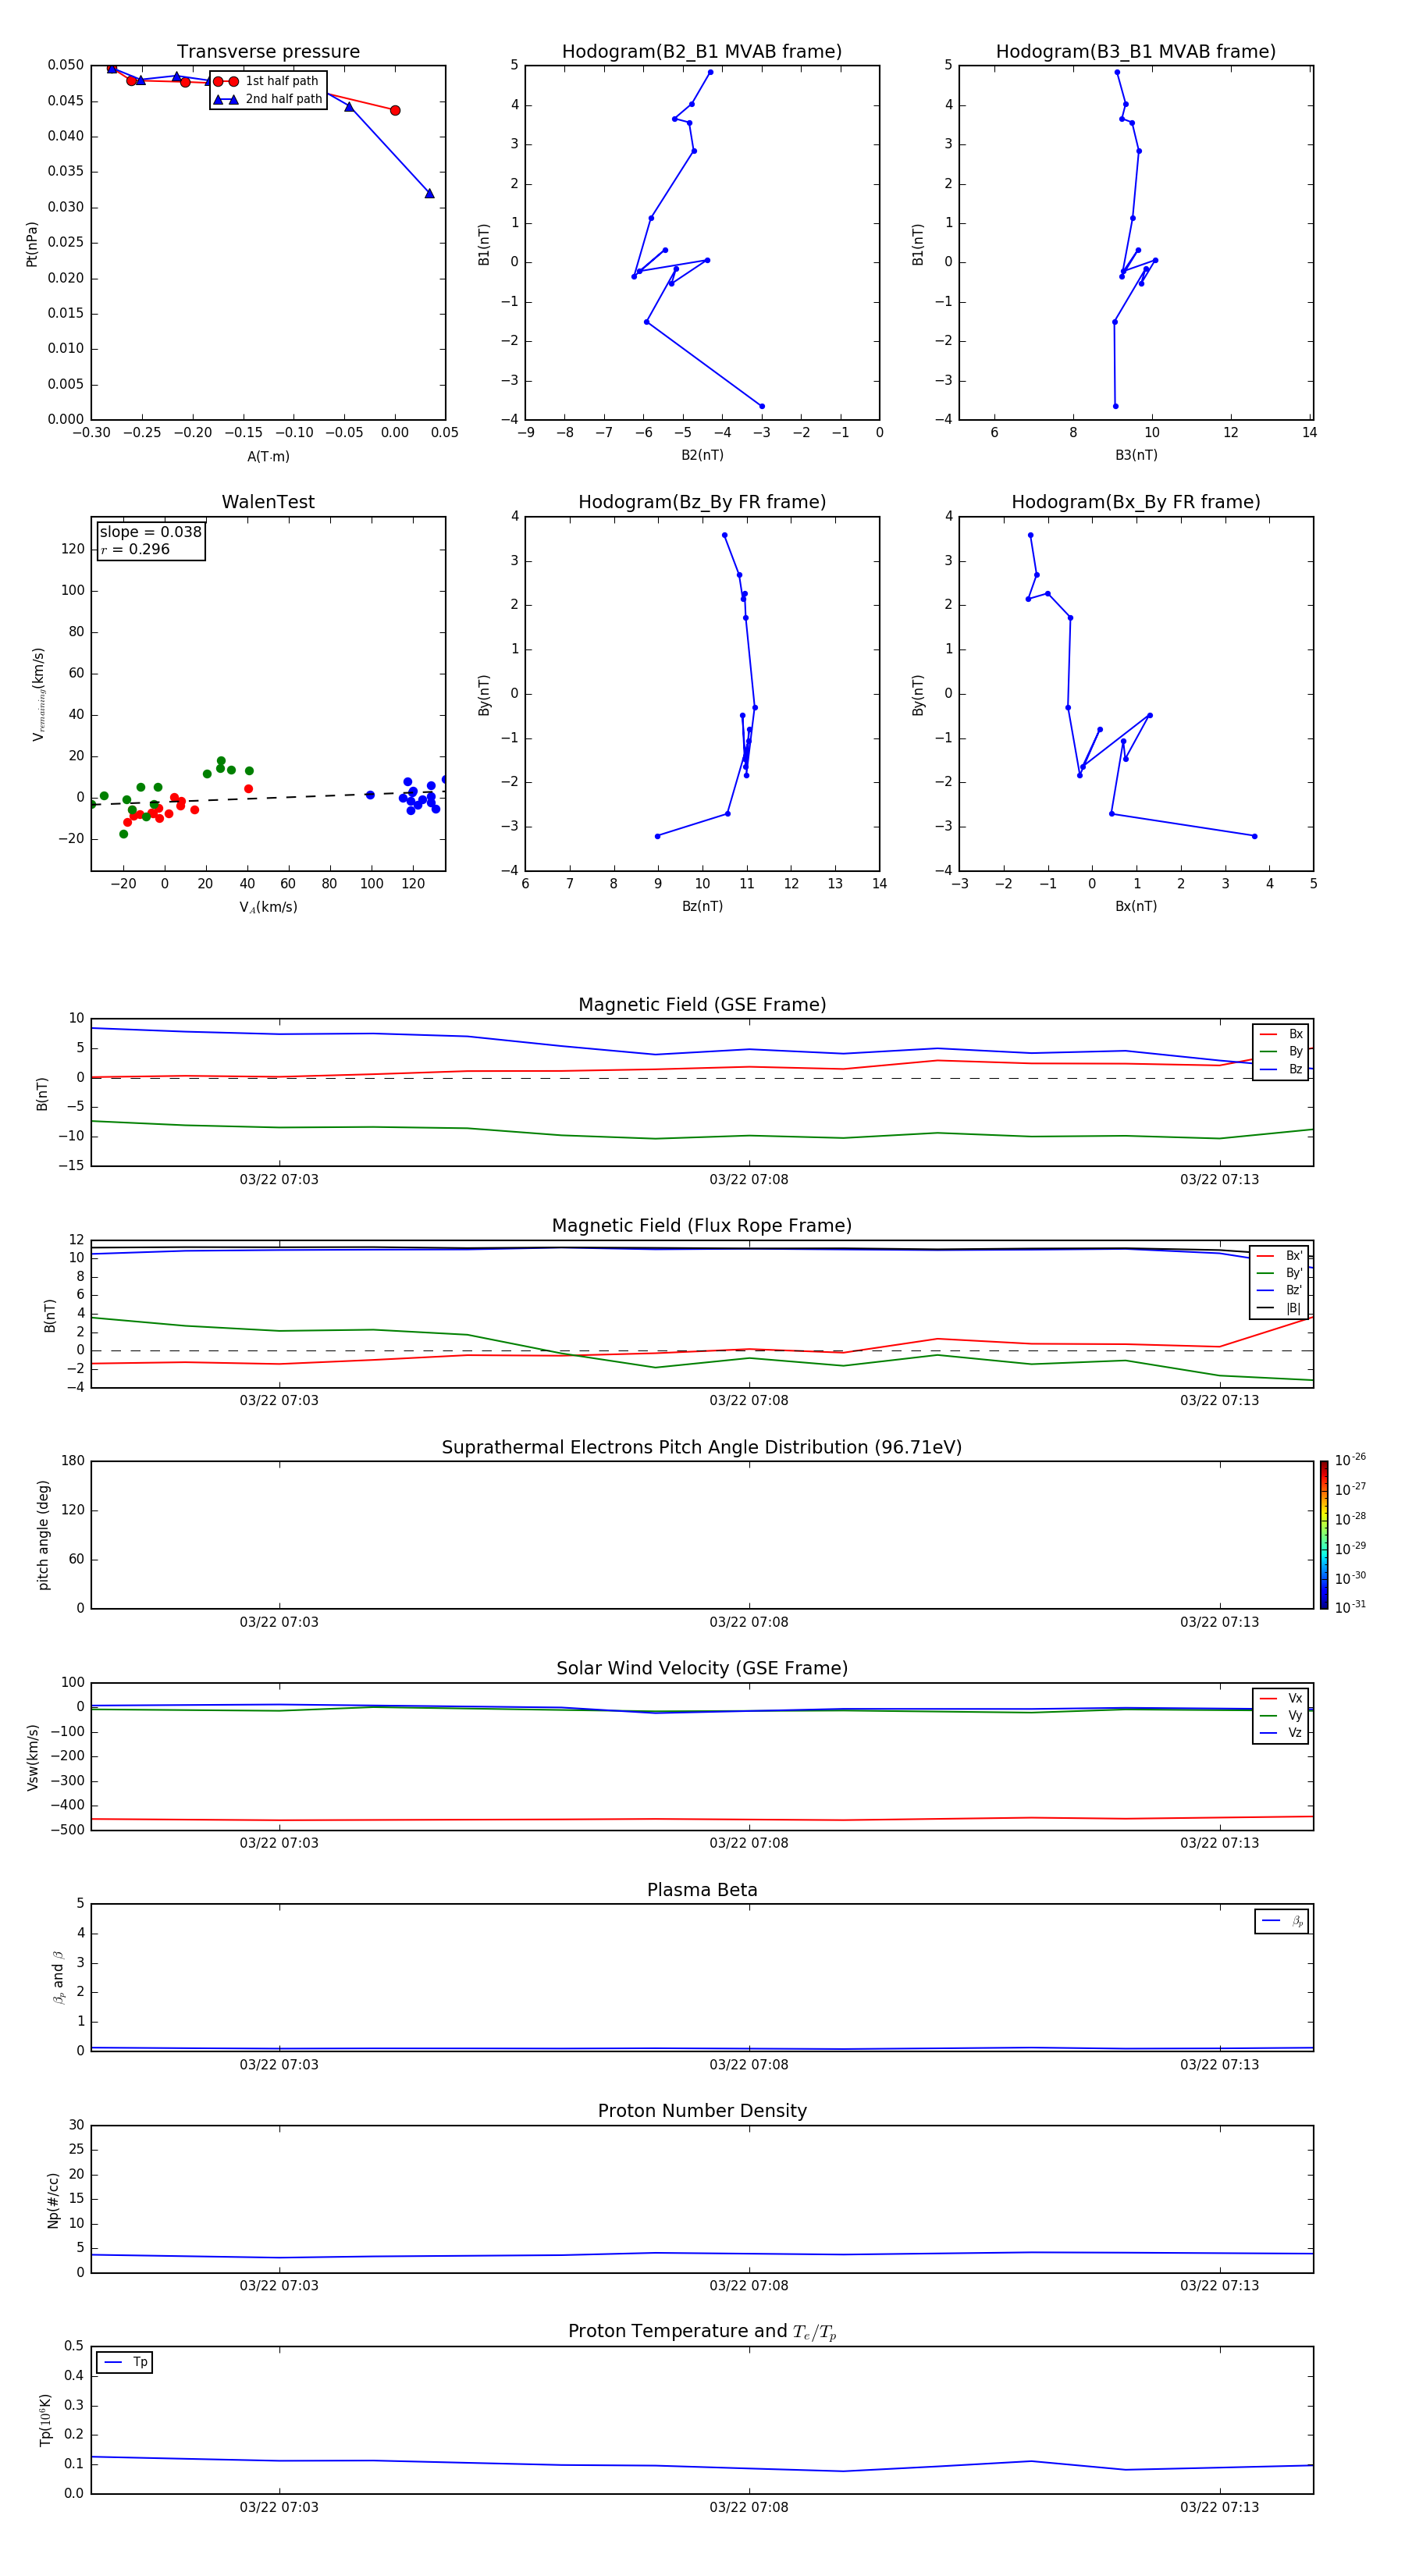Image resolution: width=1405 pixels, height=2576 pixels.
Task: Click the 'Bz' entry in GSE legend
Action: point(1281,1069)
